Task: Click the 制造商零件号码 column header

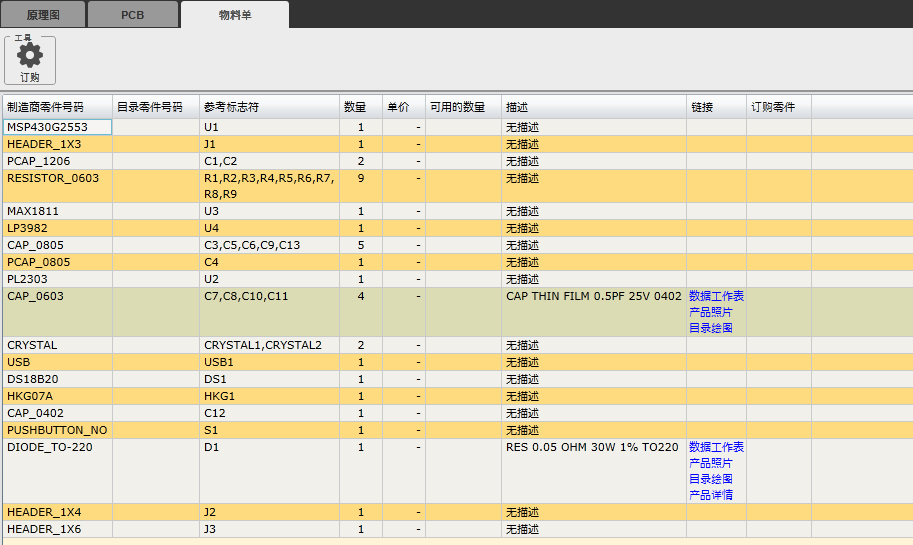Action: (x=58, y=107)
